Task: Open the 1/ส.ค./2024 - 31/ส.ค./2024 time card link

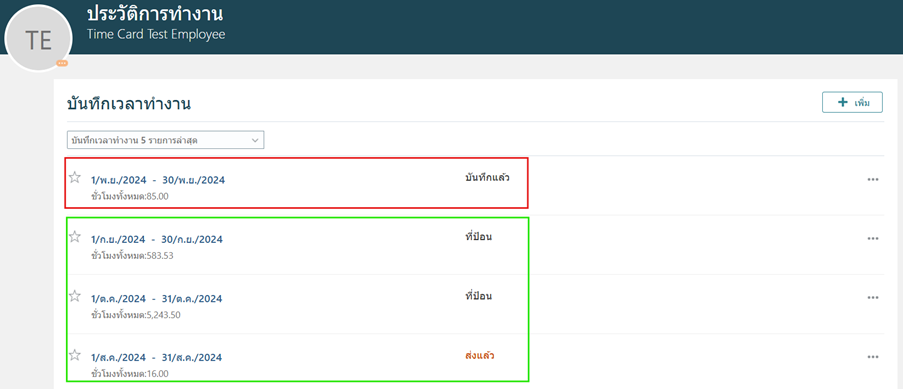Action: point(157,358)
